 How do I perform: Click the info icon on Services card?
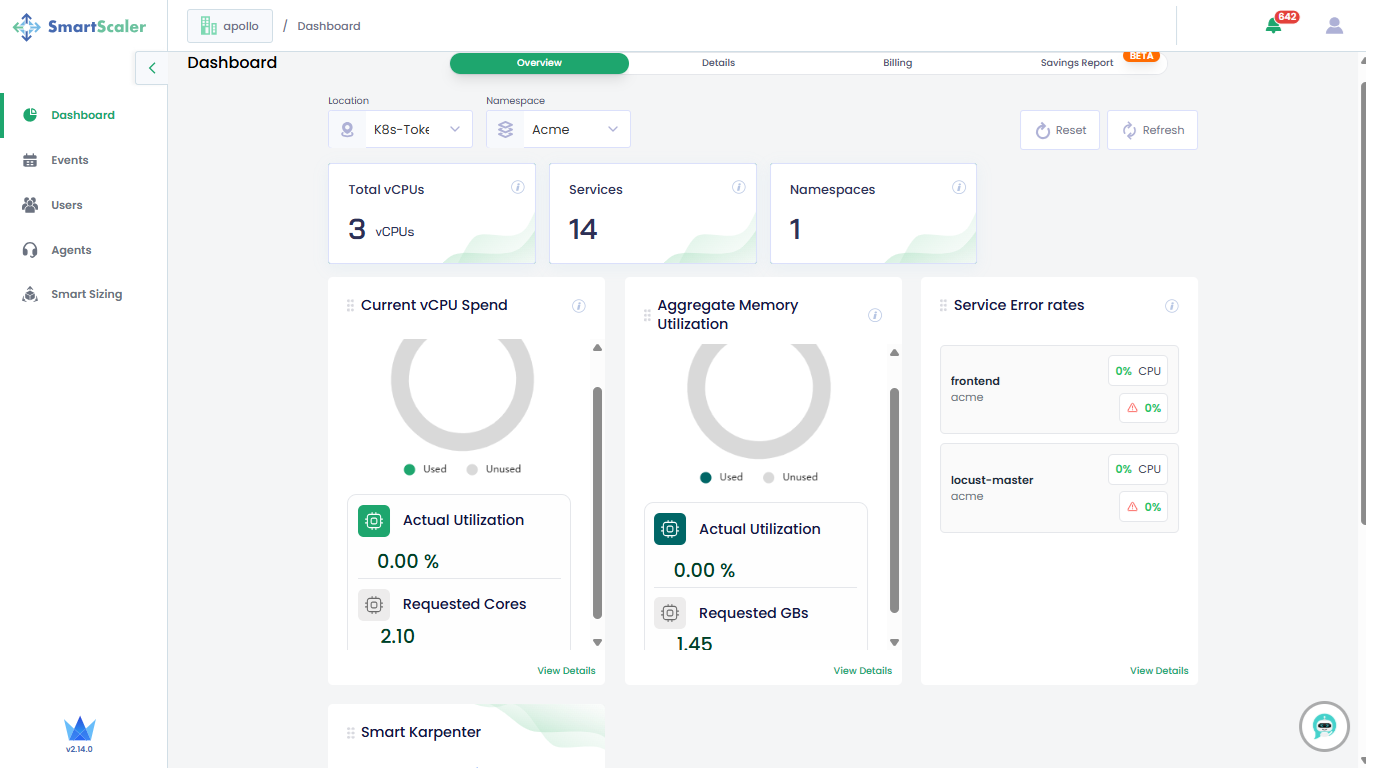[739, 187]
